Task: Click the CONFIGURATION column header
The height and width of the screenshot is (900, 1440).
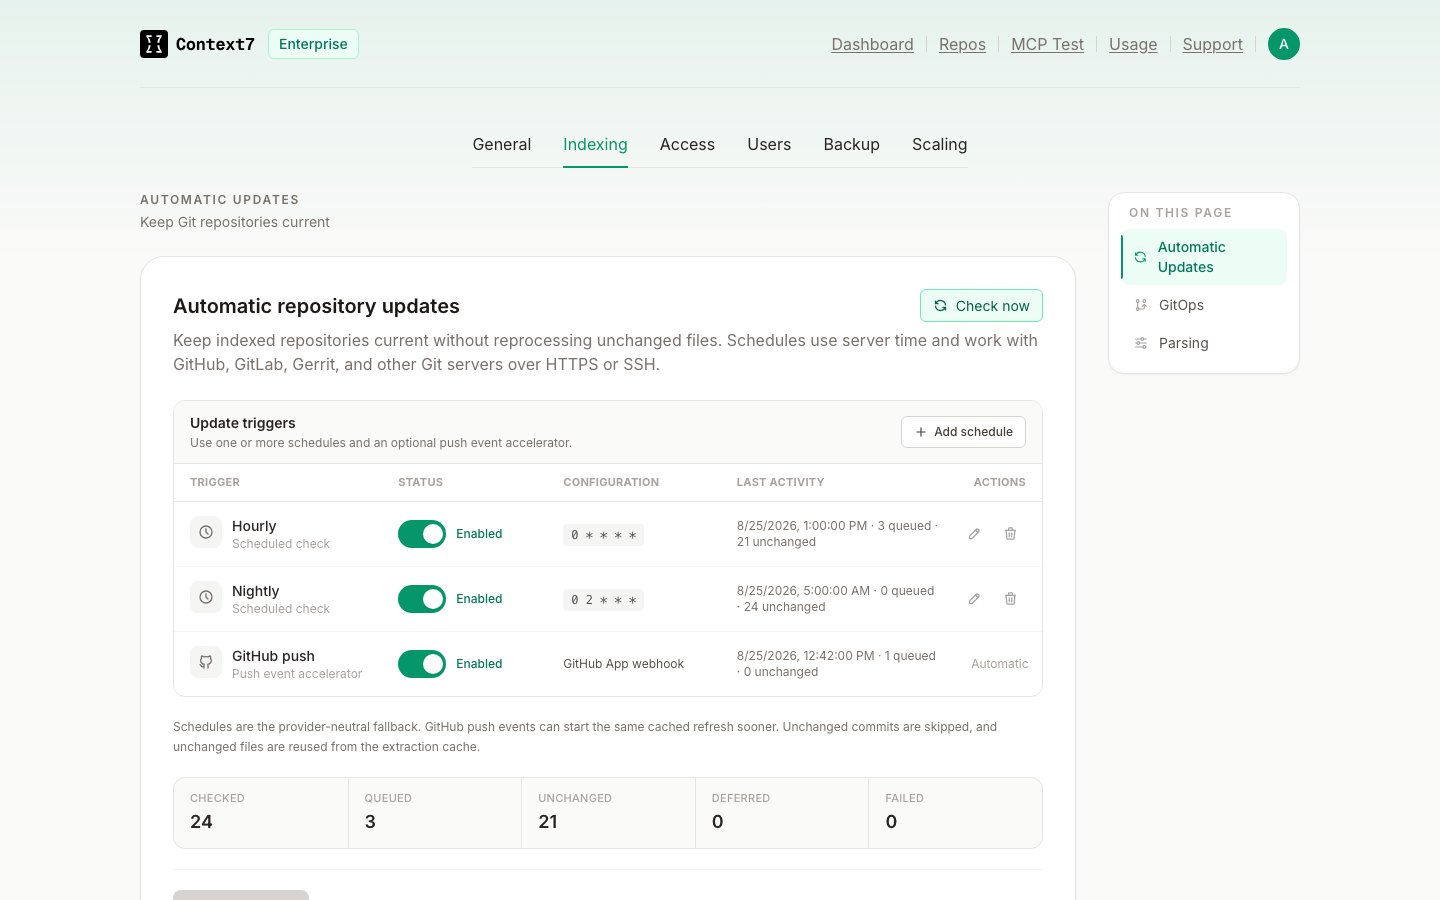Action: tap(611, 482)
